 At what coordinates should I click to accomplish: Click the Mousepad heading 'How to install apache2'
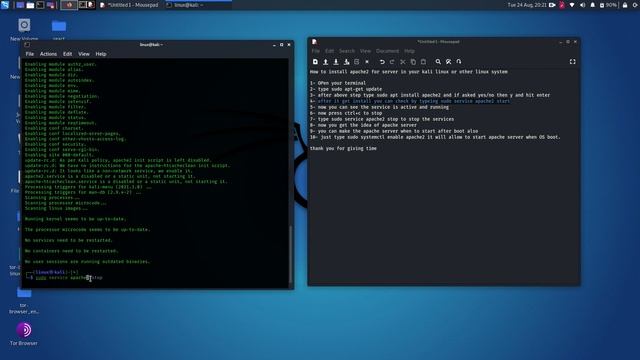pos(409,72)
